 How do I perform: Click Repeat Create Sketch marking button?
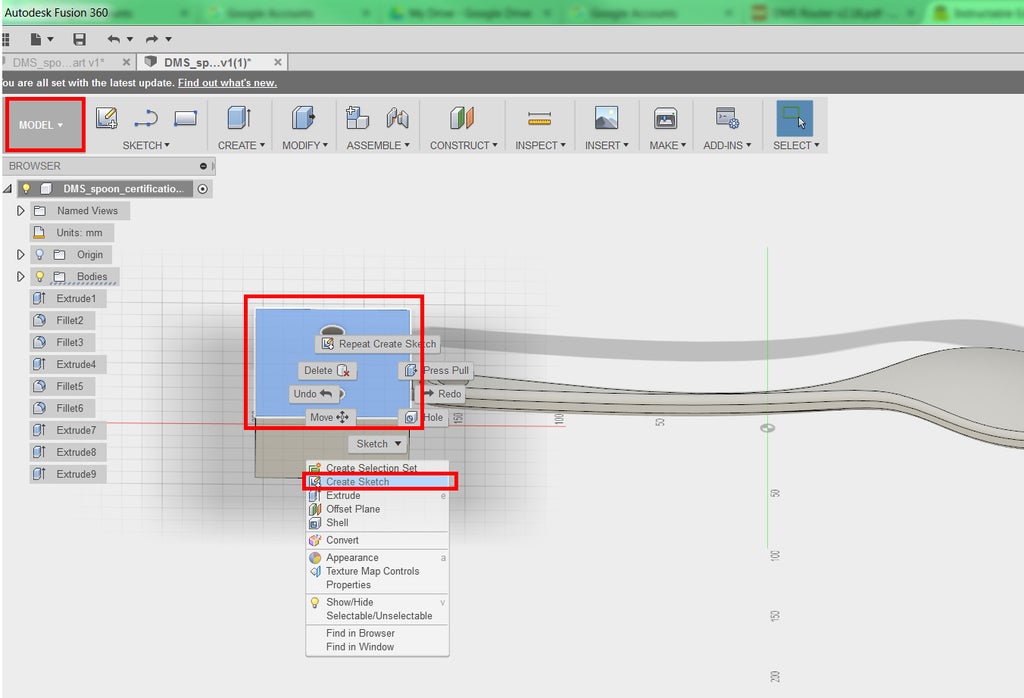(x=379, y=344)
